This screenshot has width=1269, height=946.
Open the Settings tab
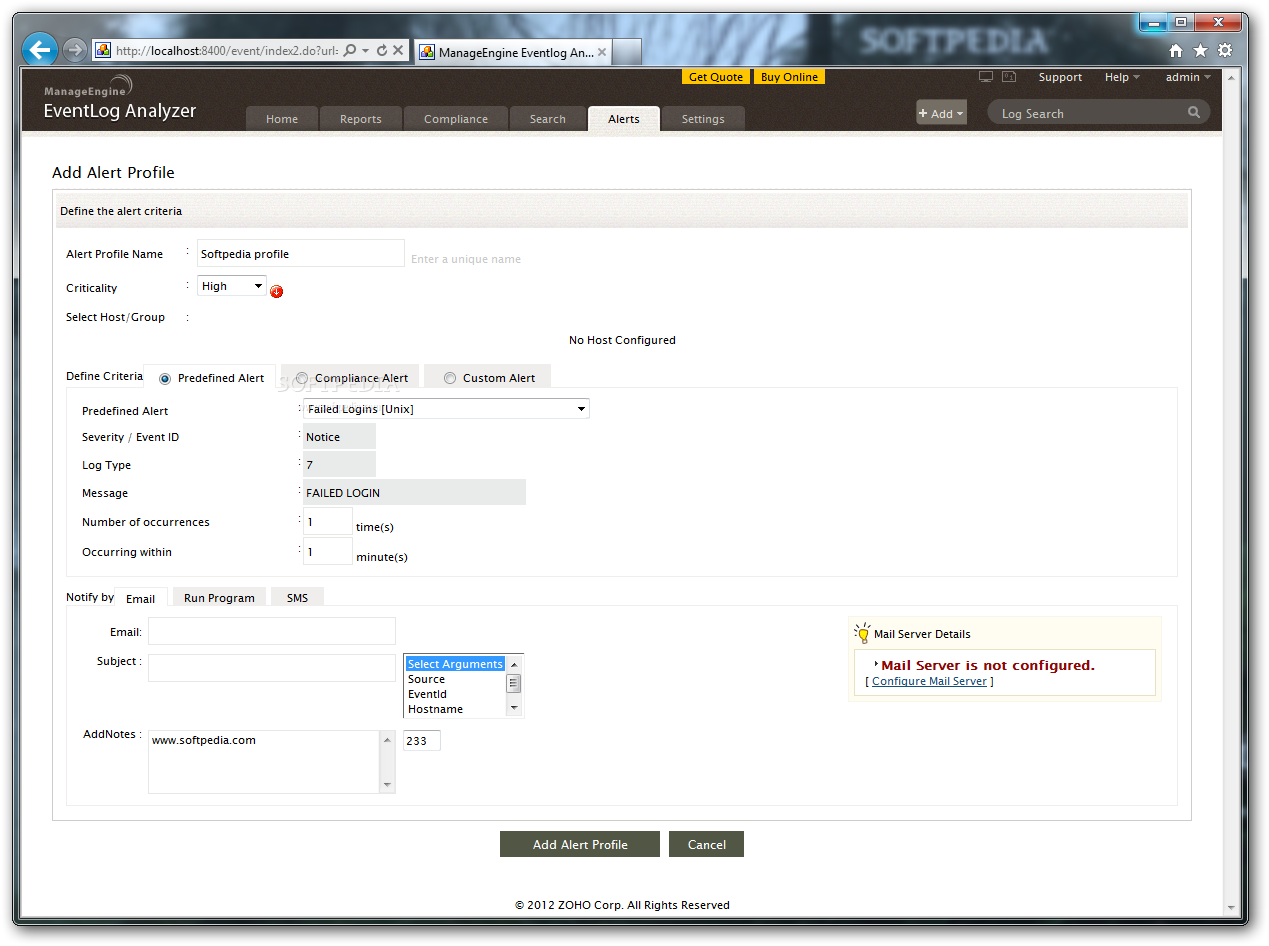pyautogui.click(x=703, y=119)
